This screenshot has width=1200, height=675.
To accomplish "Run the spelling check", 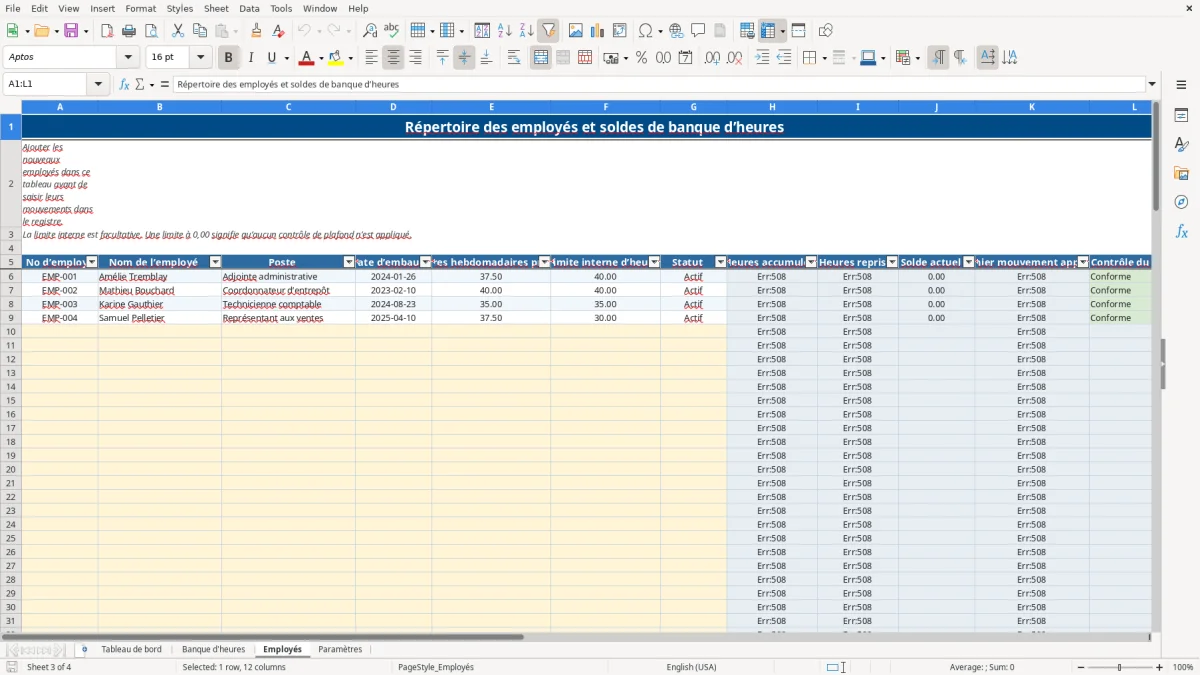I will pos(392,31).
